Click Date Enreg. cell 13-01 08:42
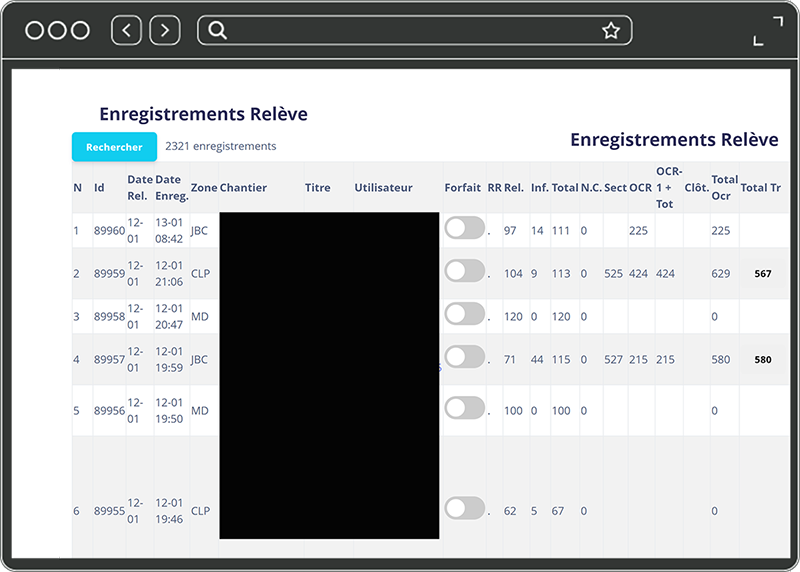This screenshot has height=572, width=800. click(169, 231)
